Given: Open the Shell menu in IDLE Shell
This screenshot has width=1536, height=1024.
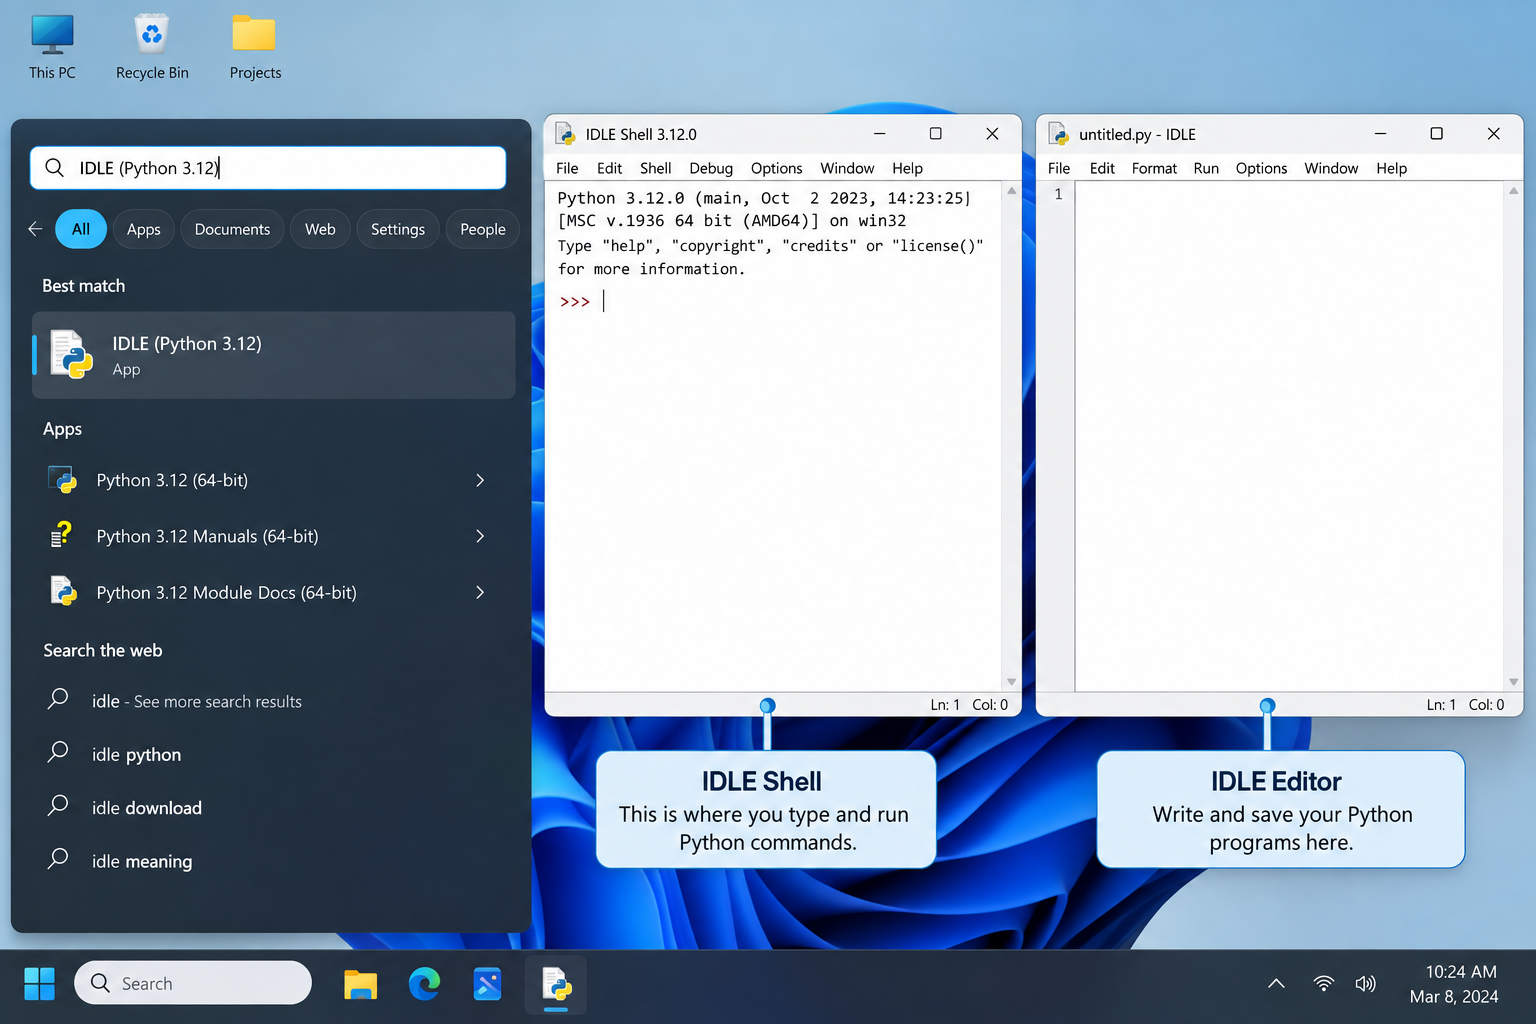Looking at the screenshot, I should 656,168.
